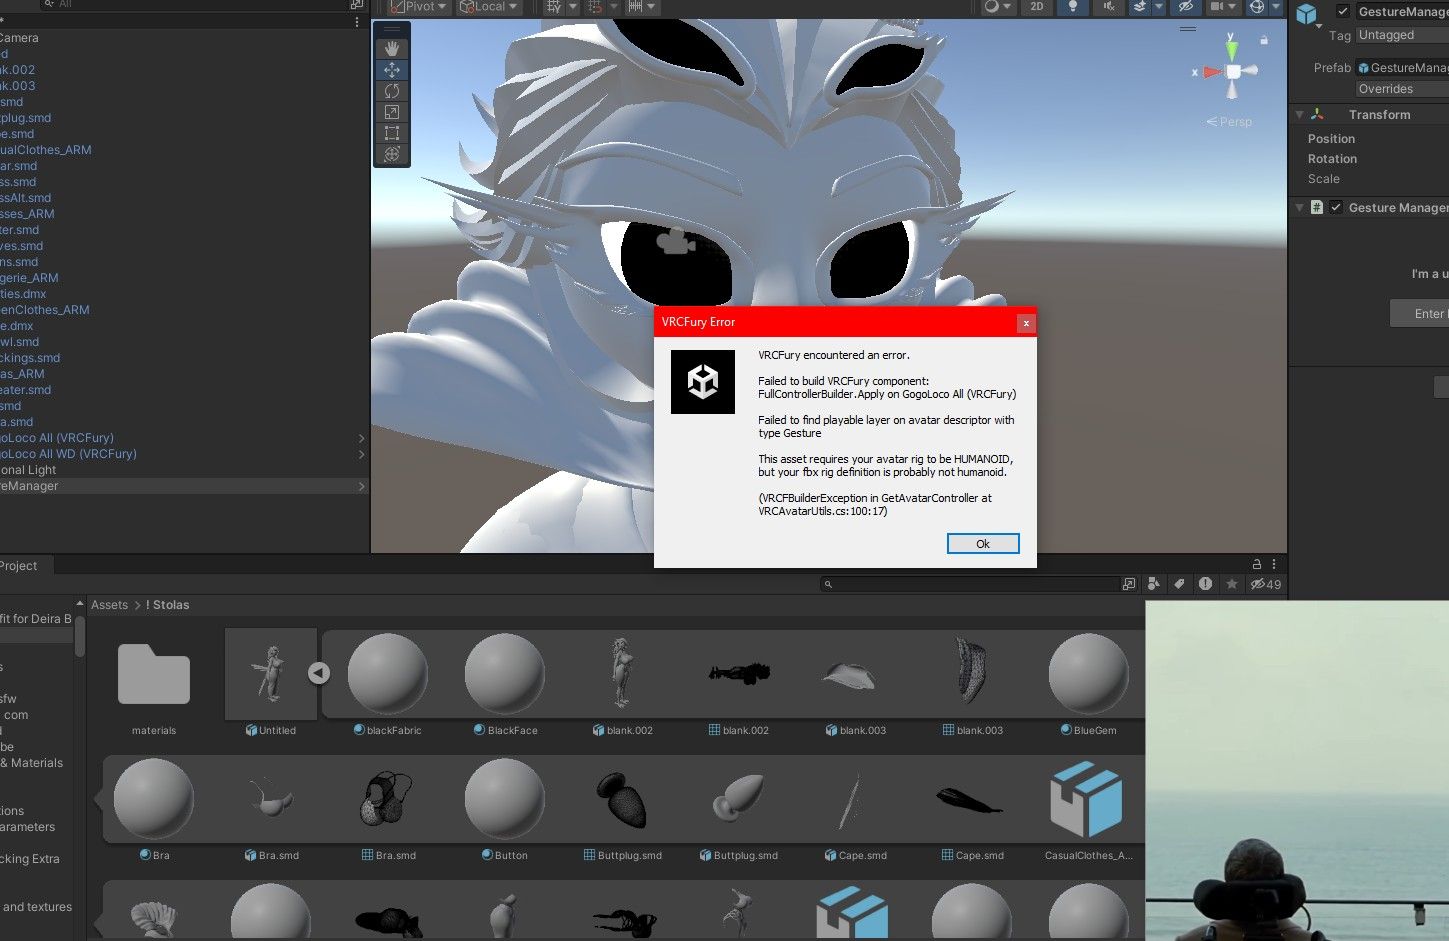Image resolution: width=1449 pixels, height=941 pixels.
Task: Collapse the Transform component foldout
Action: coord(1299,115)
